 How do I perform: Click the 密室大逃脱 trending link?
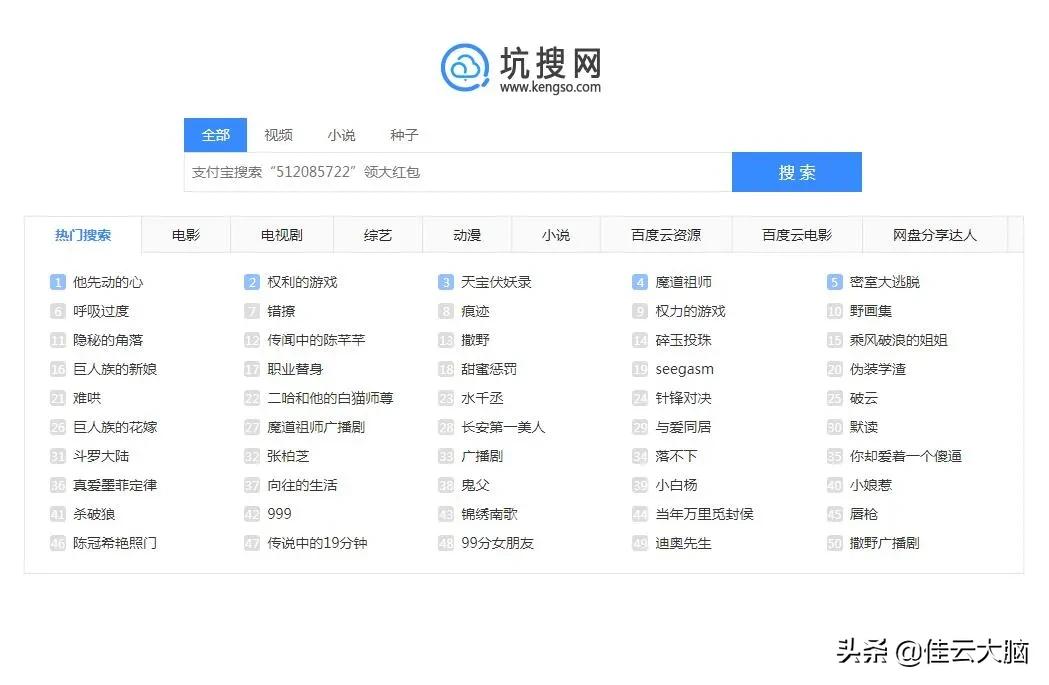click(884, 281)
